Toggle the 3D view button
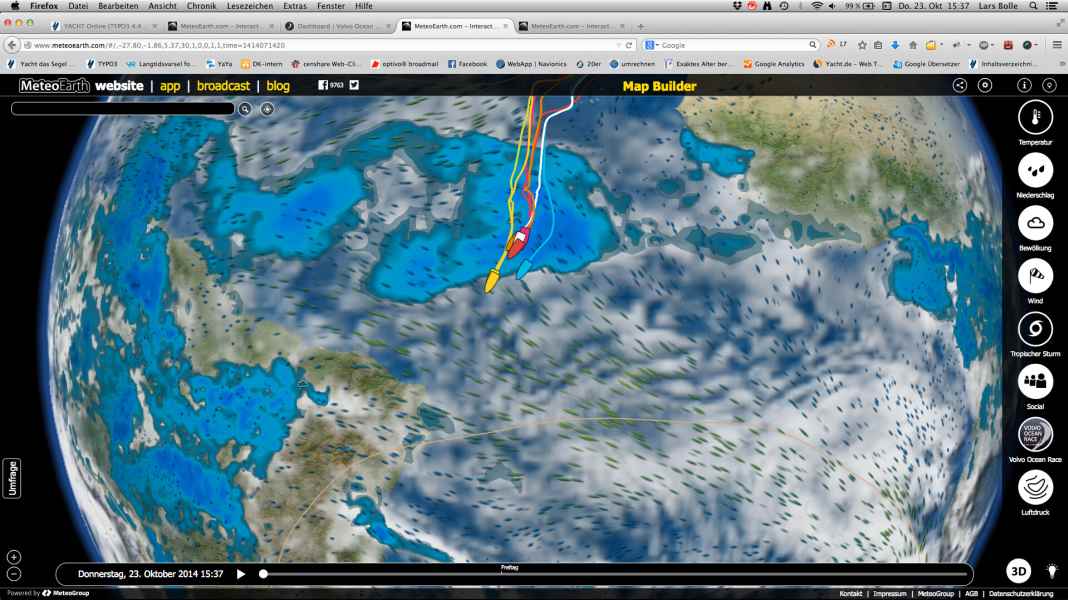The width and height of the screenshot is (1068, 600). [1018, 571]
